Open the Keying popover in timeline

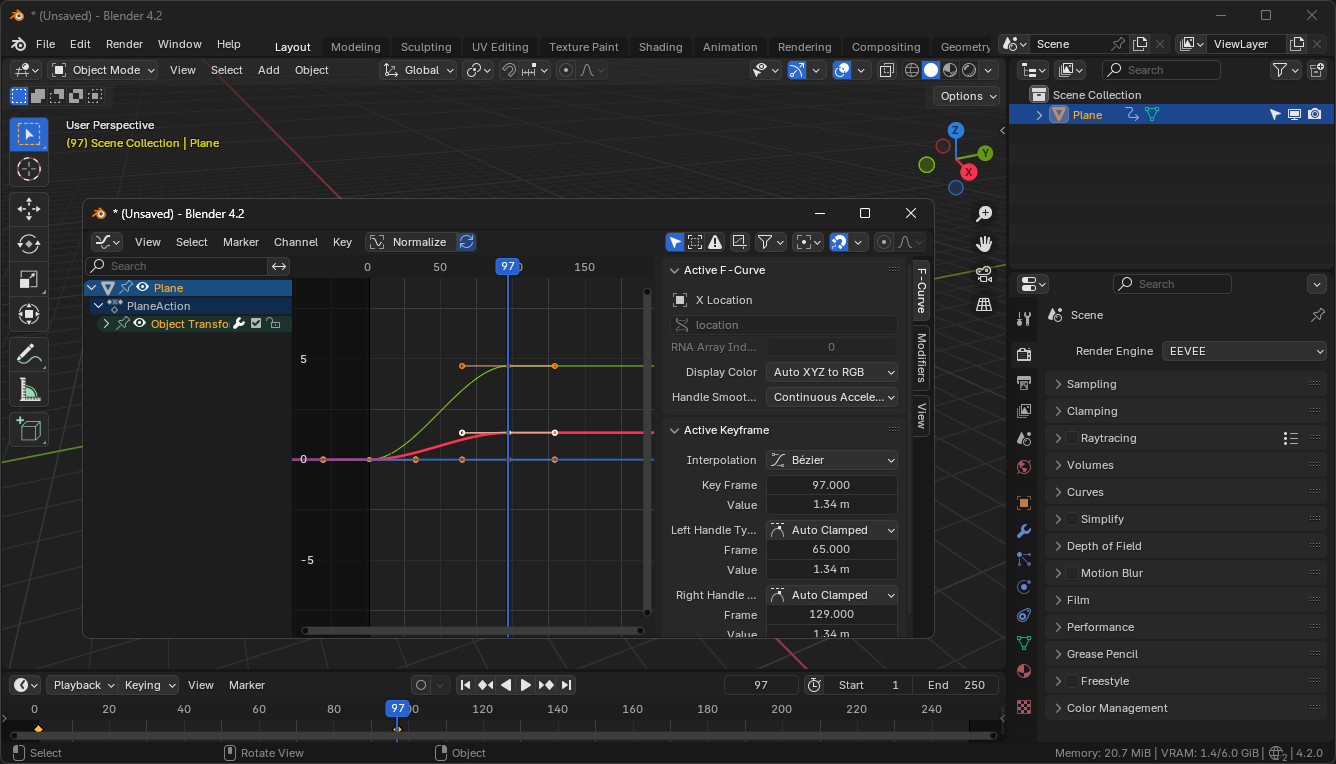coord(149,685)
